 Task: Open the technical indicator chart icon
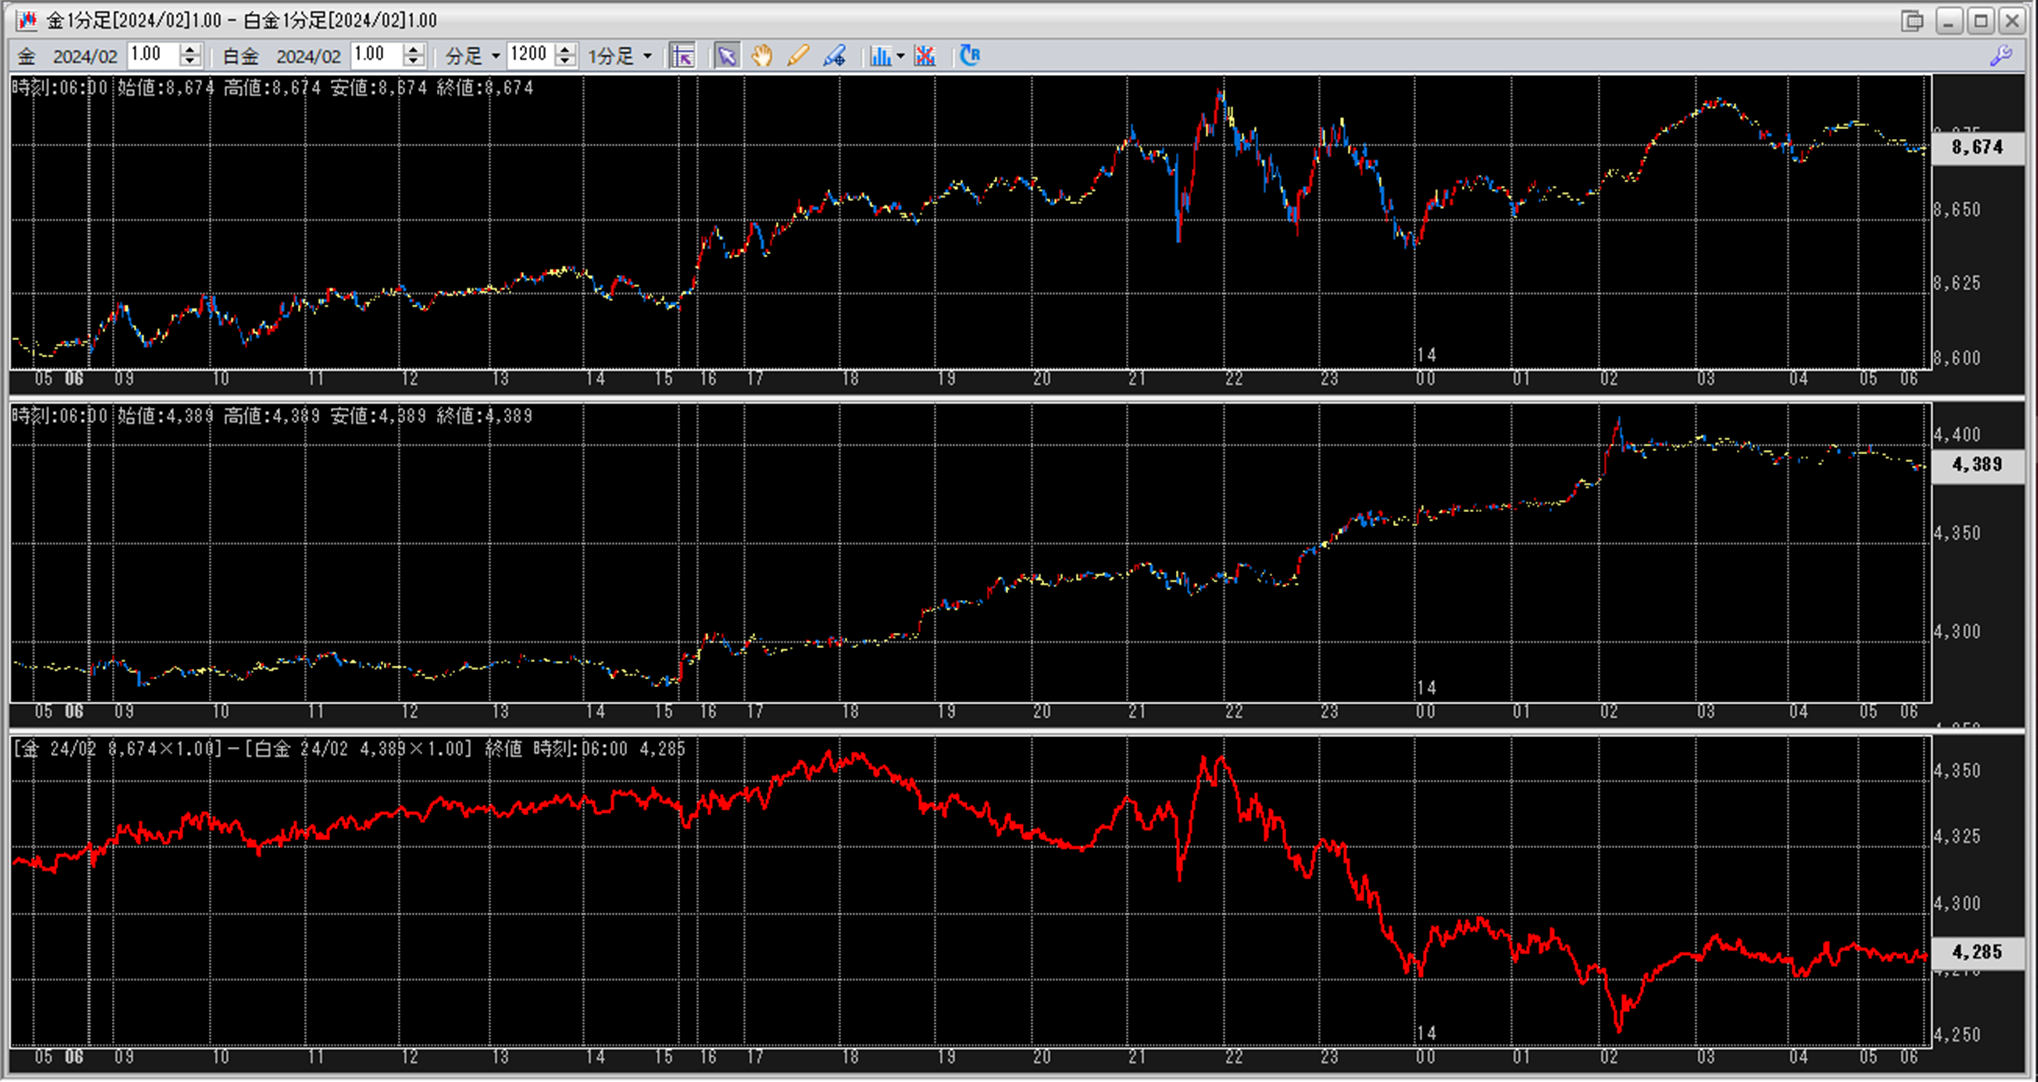coord(880,56)
